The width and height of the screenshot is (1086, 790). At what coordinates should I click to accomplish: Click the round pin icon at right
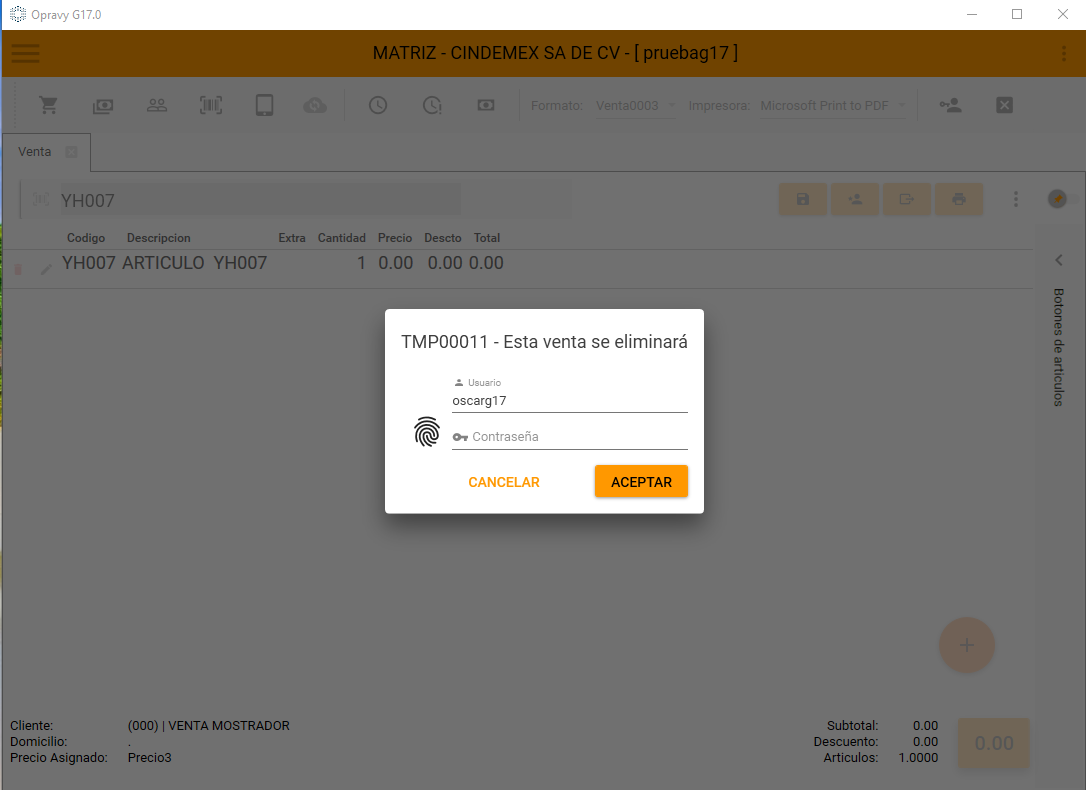point(1057,199)
